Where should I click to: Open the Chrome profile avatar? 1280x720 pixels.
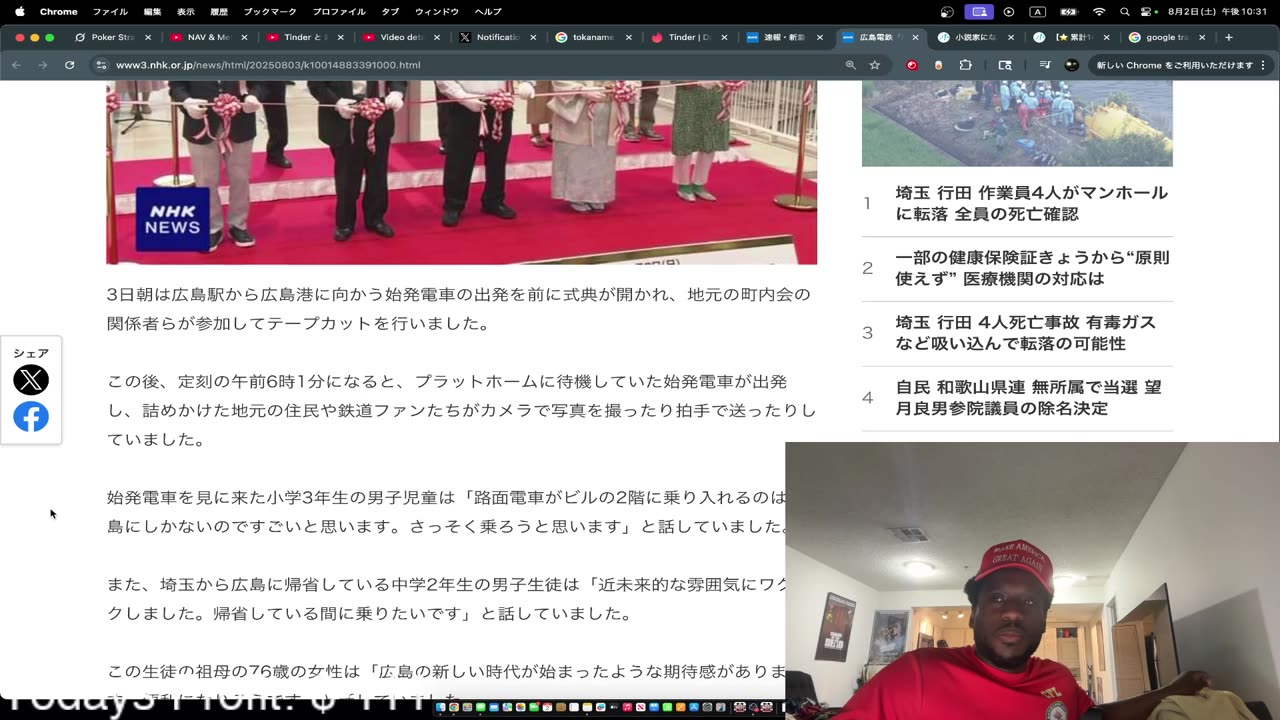(1072, 65)
